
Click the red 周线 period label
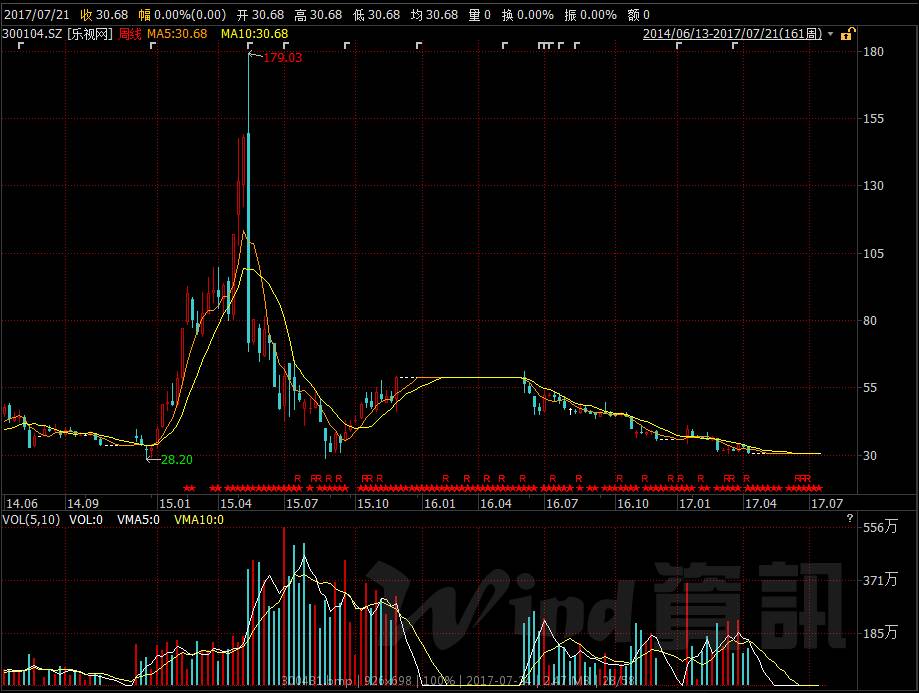pos(130,34)
